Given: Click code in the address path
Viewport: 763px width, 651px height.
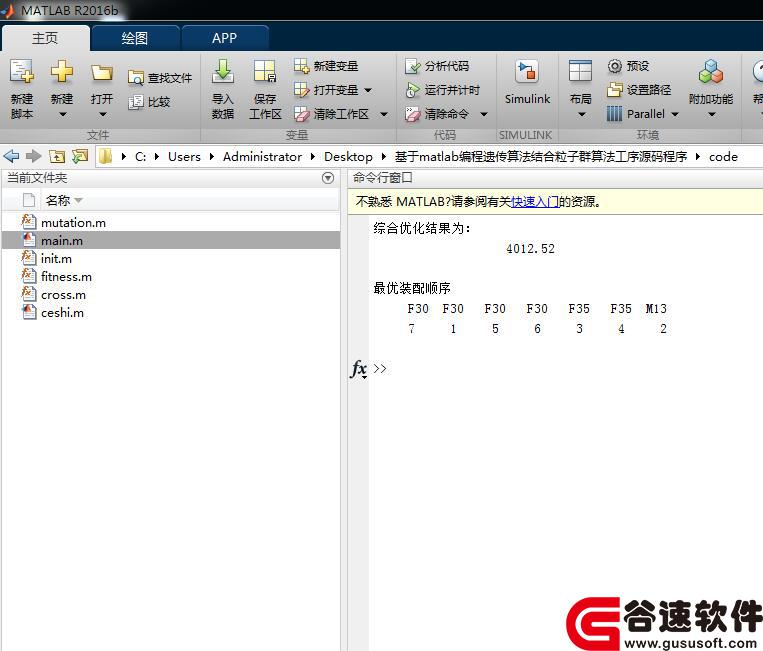Looking at the screenshot, I should click(723, 157).
